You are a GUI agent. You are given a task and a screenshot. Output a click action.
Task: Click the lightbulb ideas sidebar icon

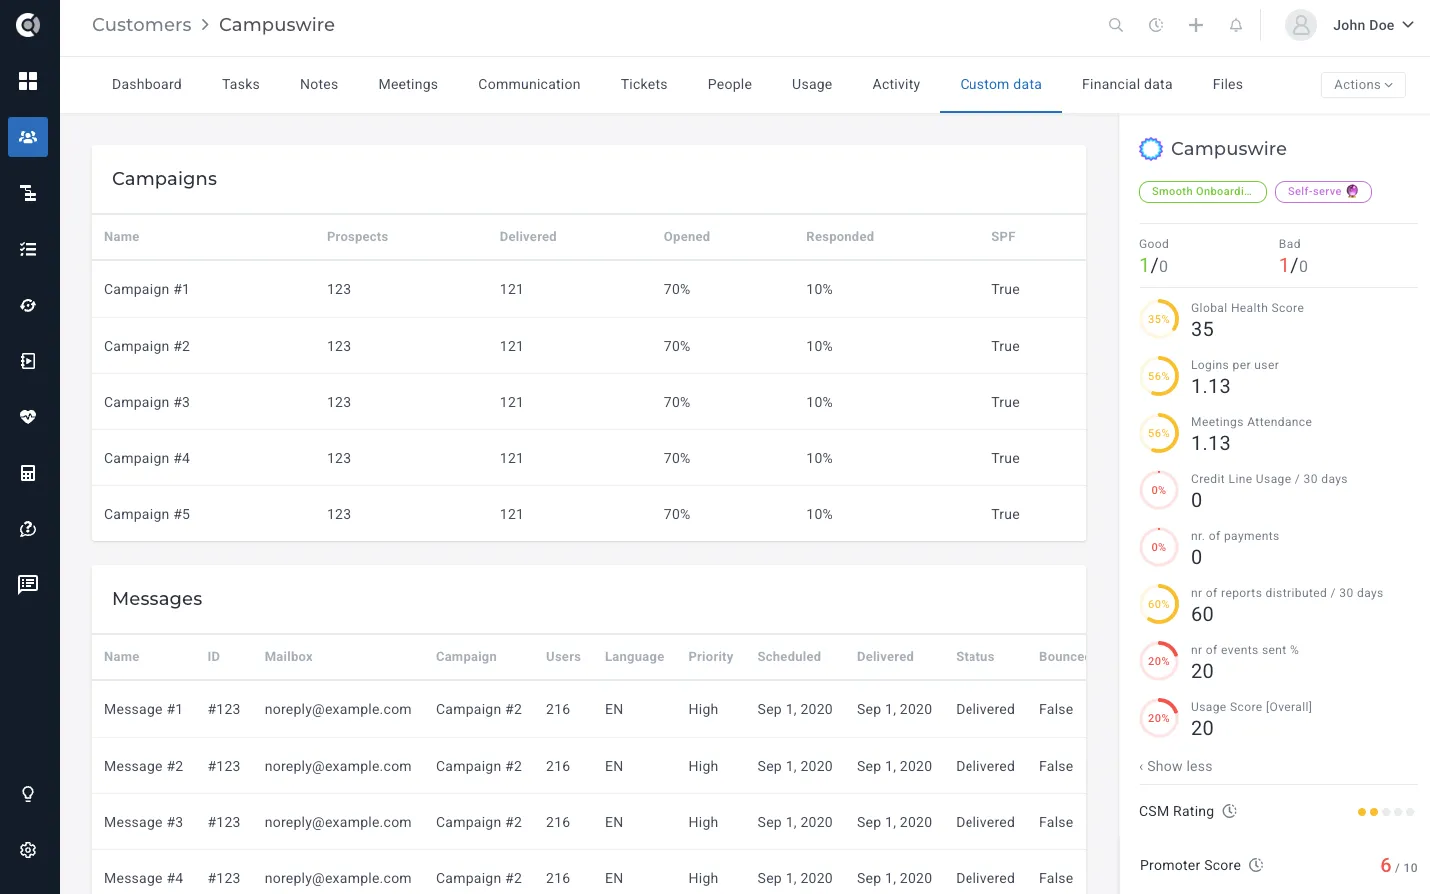[28, 794]
